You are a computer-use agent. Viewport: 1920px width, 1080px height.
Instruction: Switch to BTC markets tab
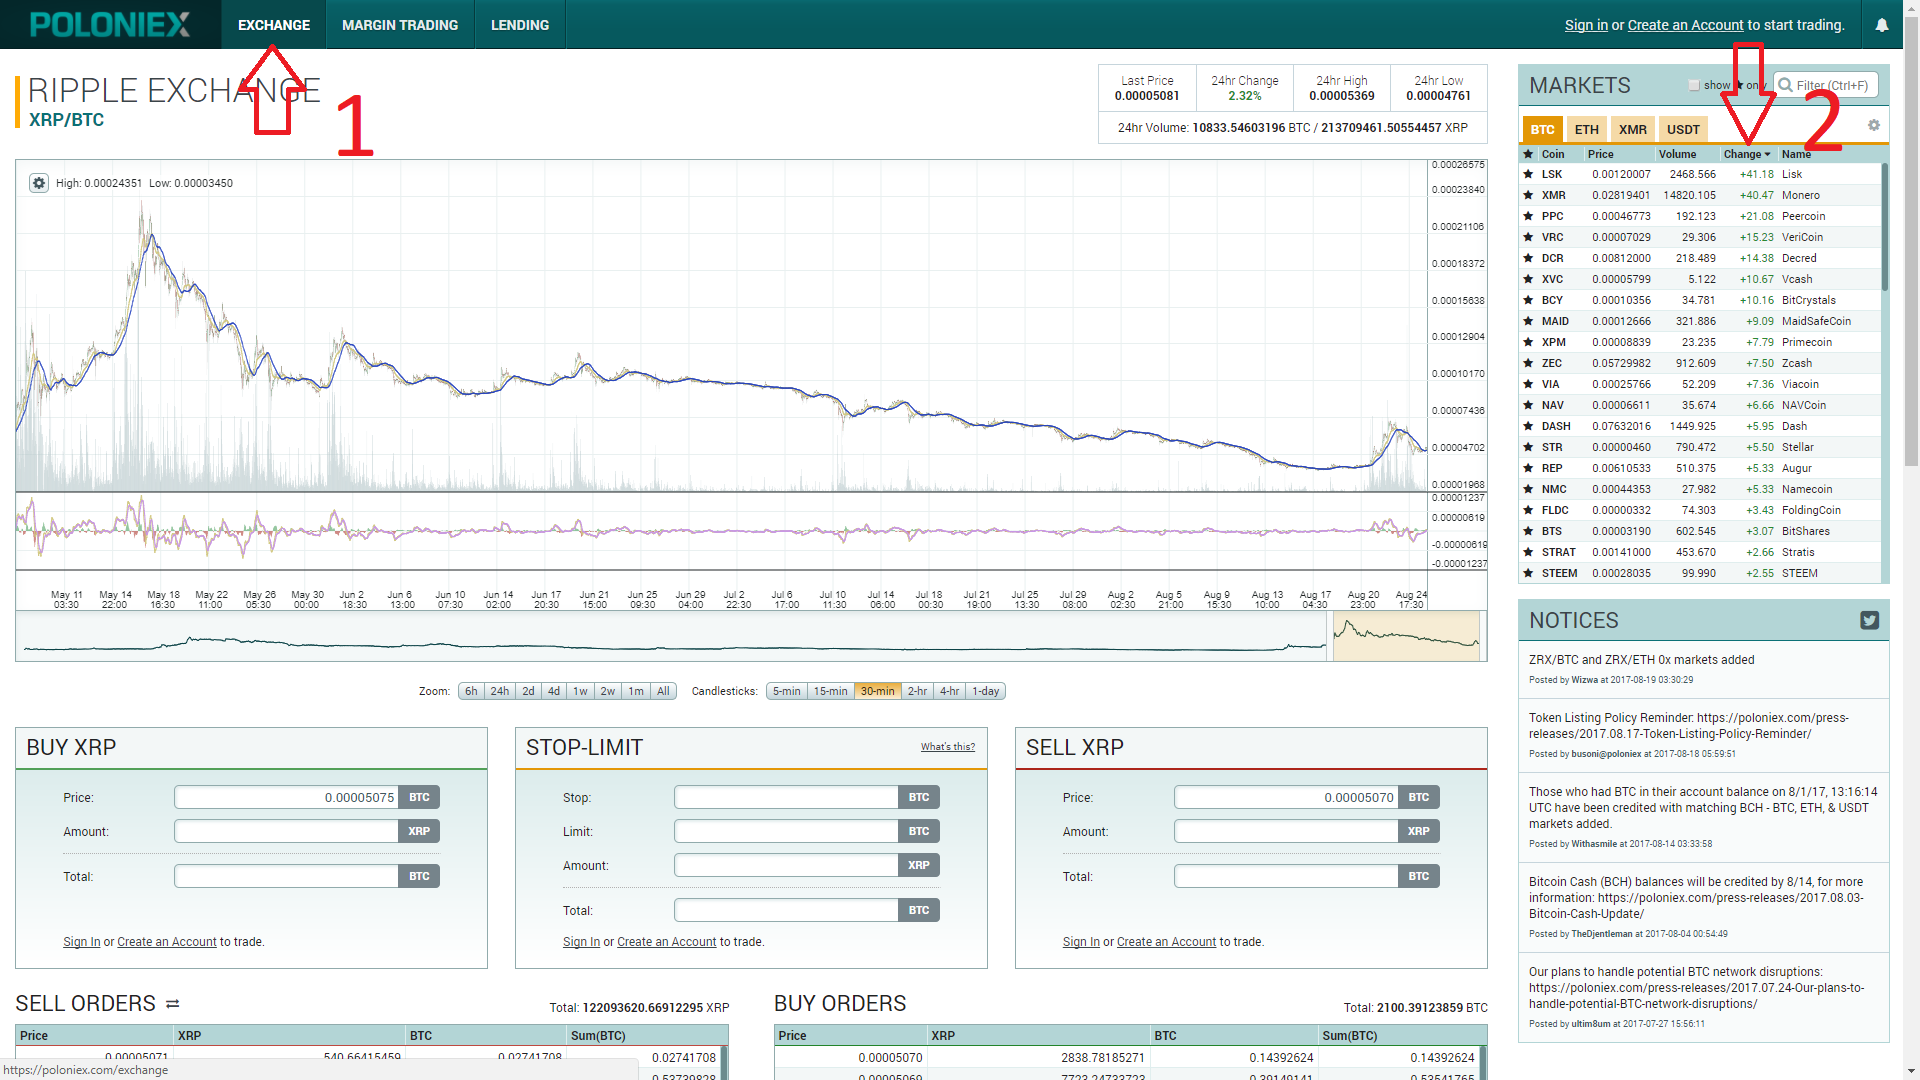pos(1542,129)
